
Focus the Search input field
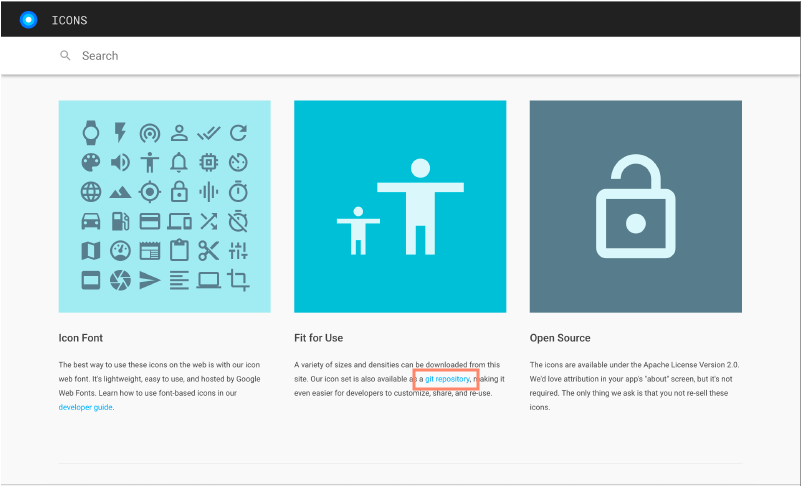click(400, 56)
